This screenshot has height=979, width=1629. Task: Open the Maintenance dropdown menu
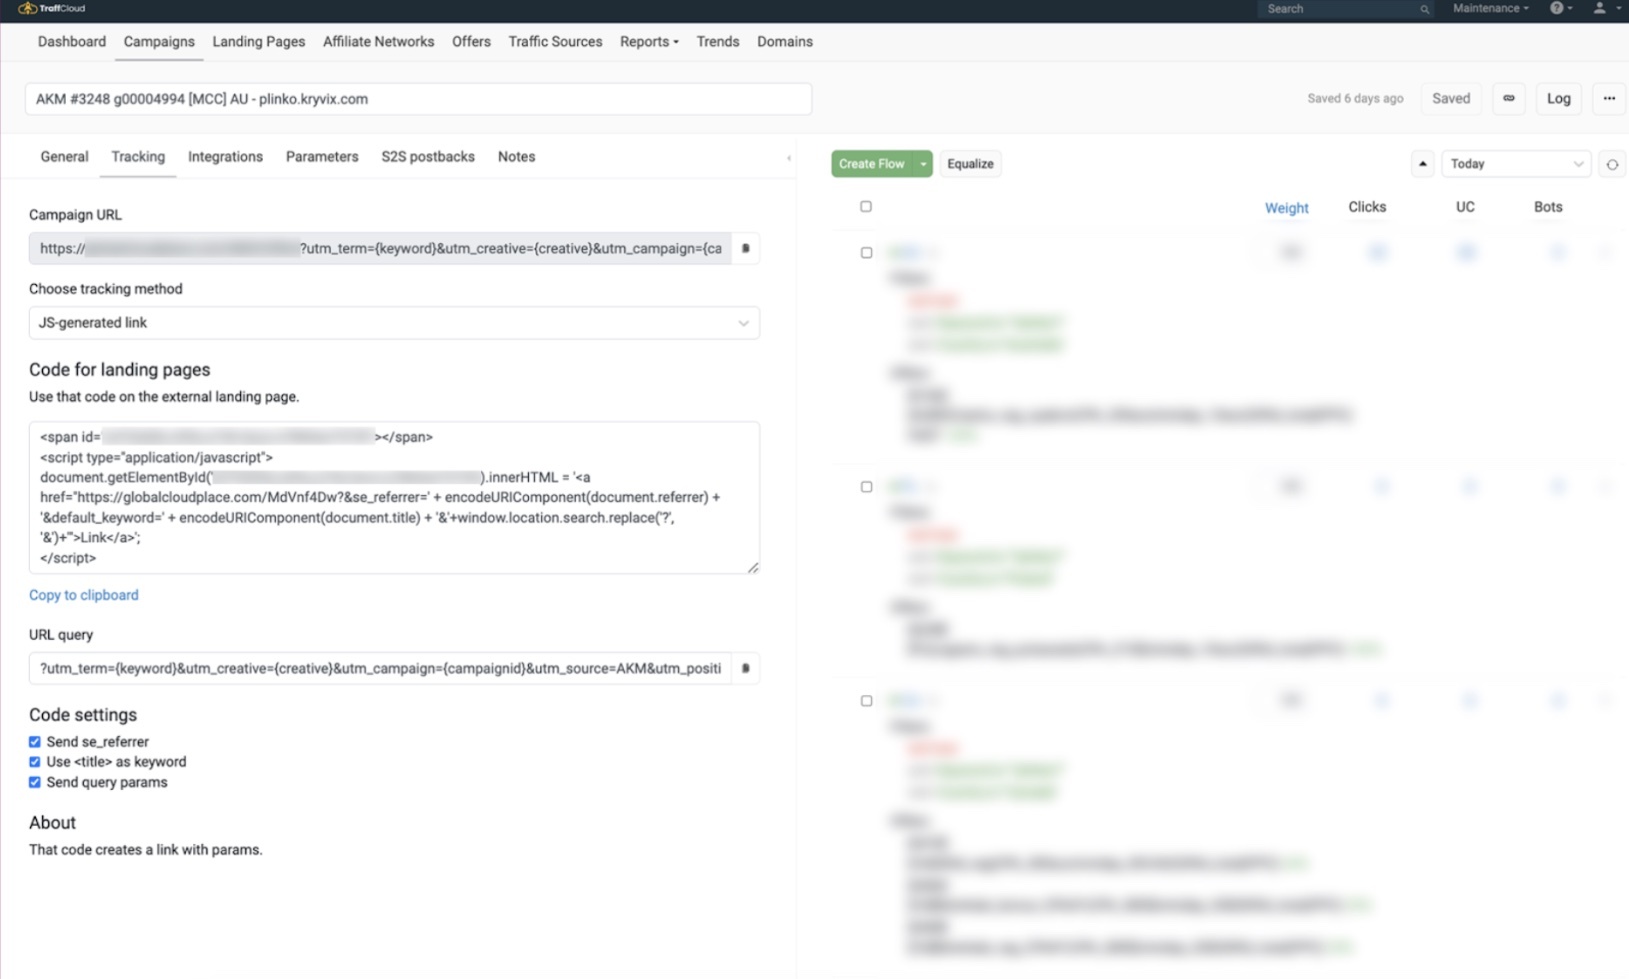coord(1490,8)
